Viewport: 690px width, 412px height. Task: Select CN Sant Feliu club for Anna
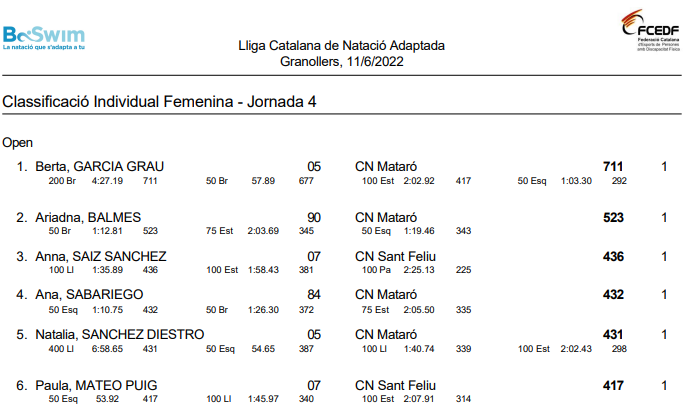click(395, 256)
